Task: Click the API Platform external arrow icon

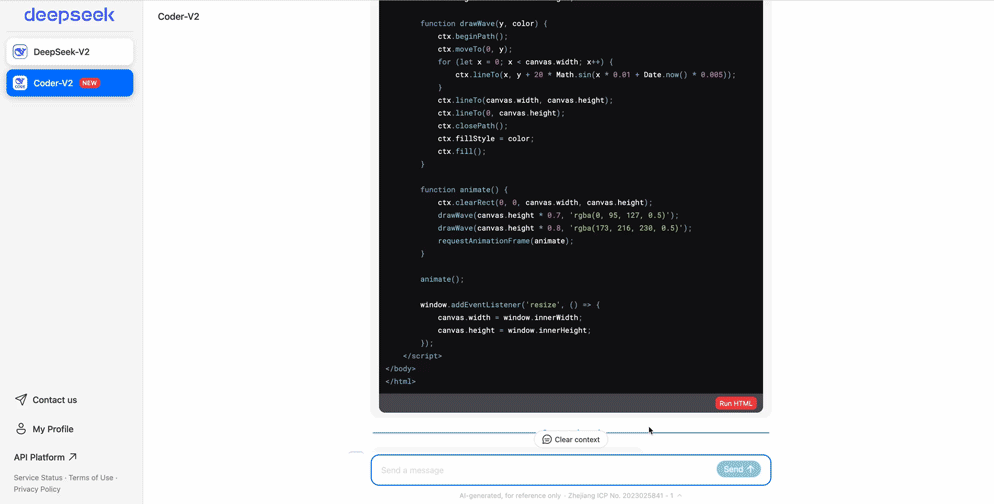Action: [73, 457]
